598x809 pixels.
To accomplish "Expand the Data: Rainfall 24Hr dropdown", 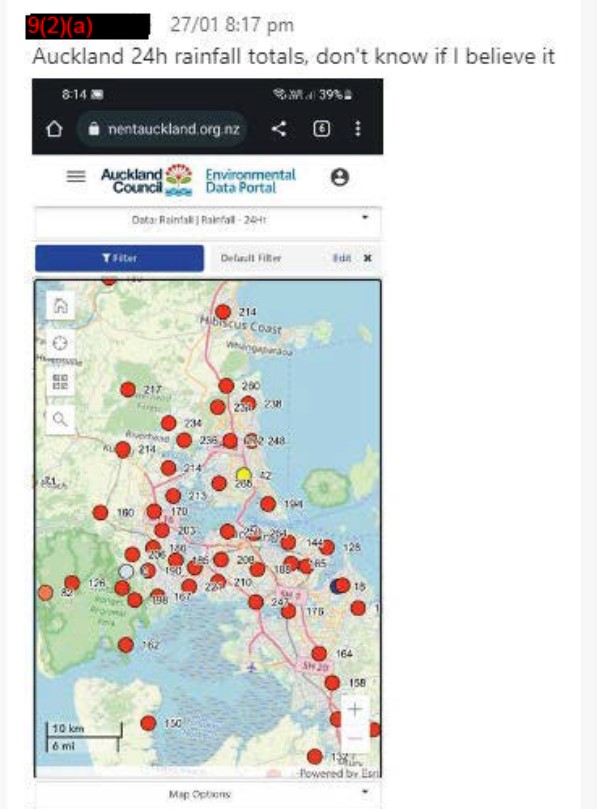I will point(208,220).
